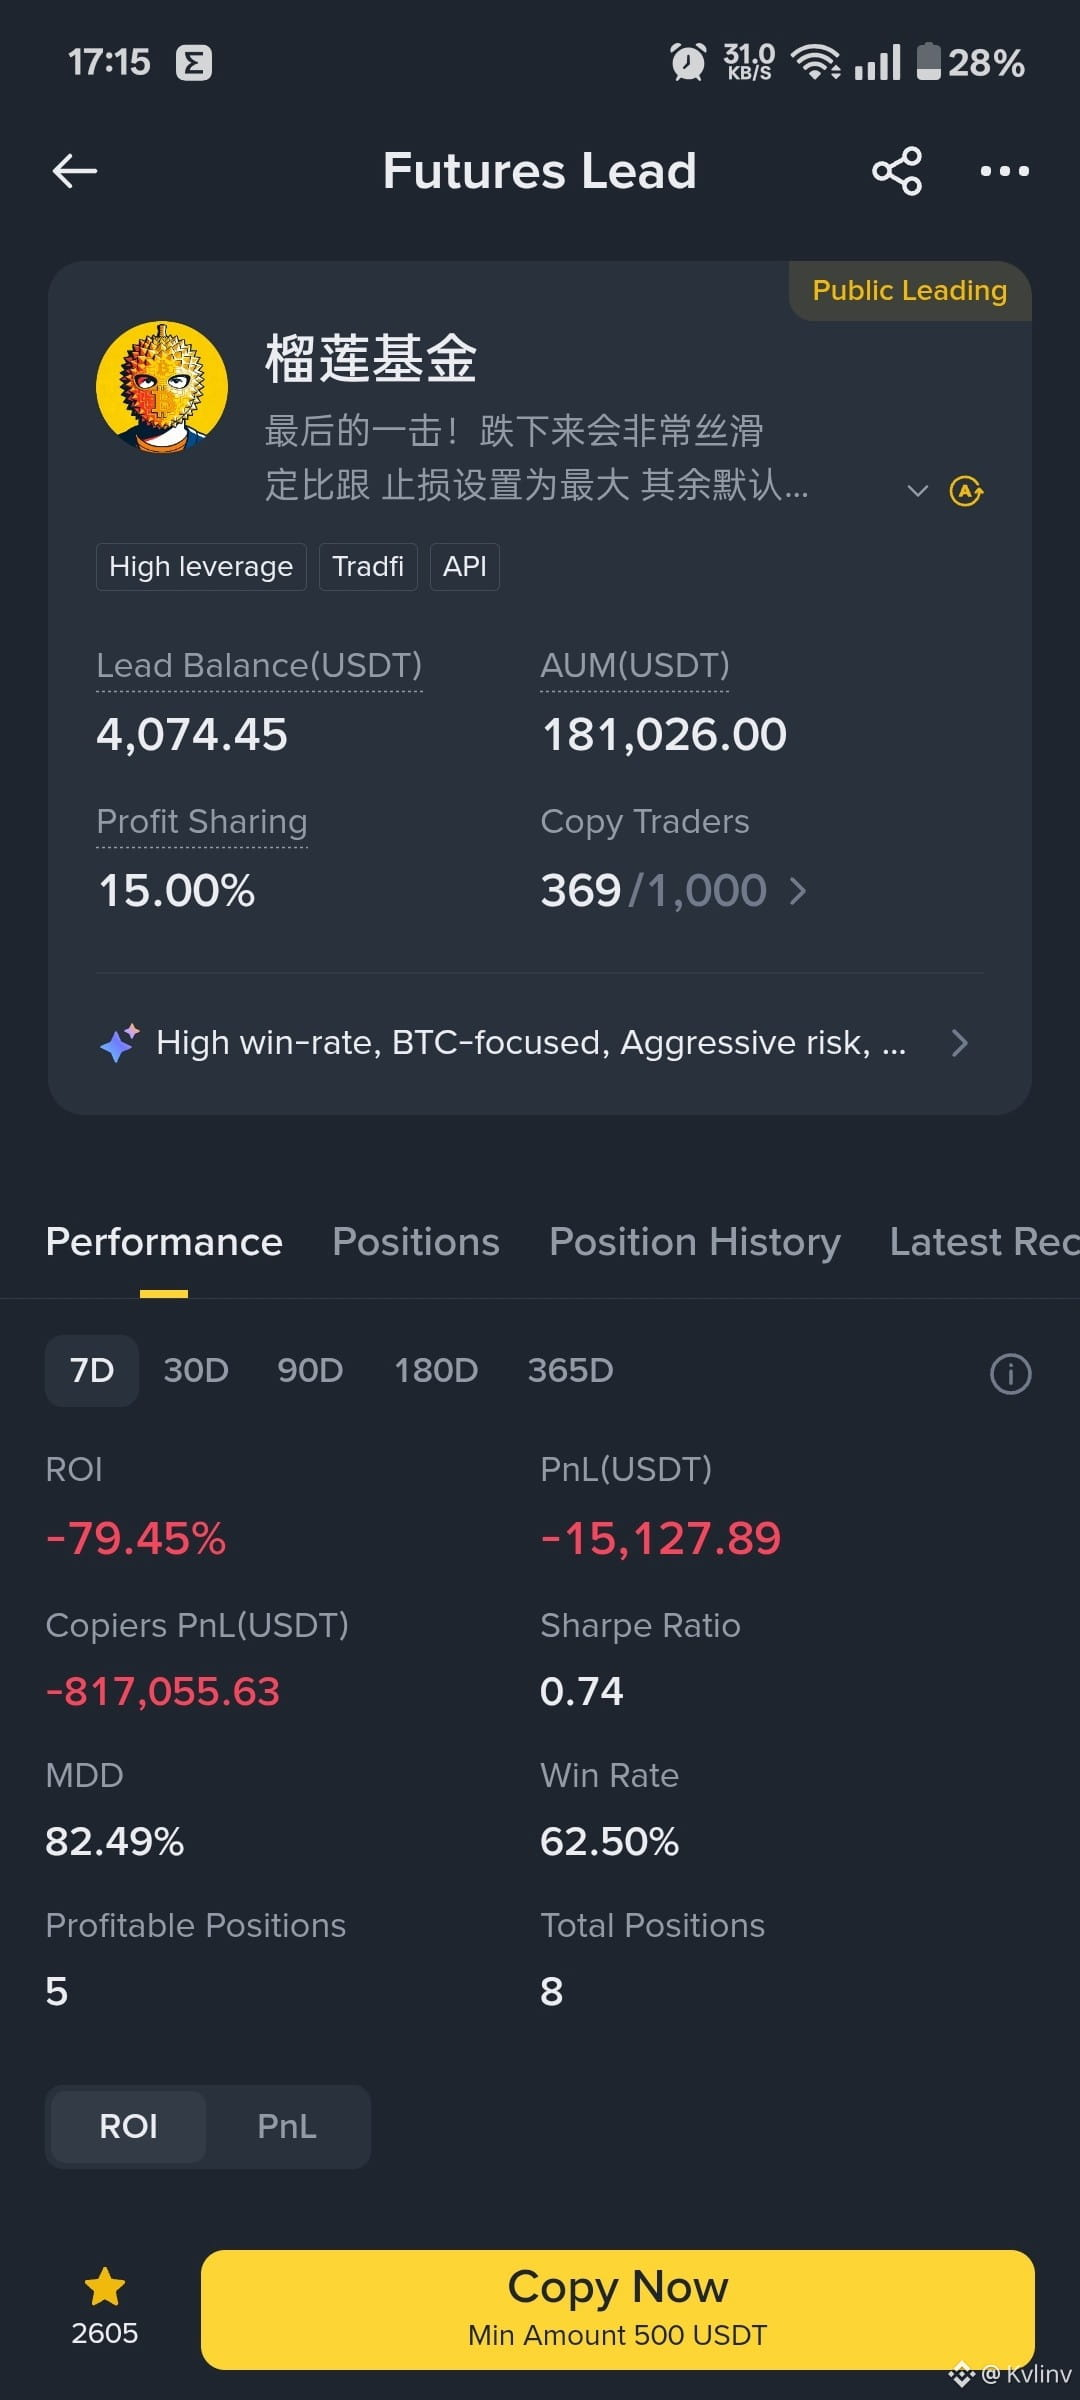Open the Position History tab
This screenshot has width=1080, height=2400.
point(695,1242)
